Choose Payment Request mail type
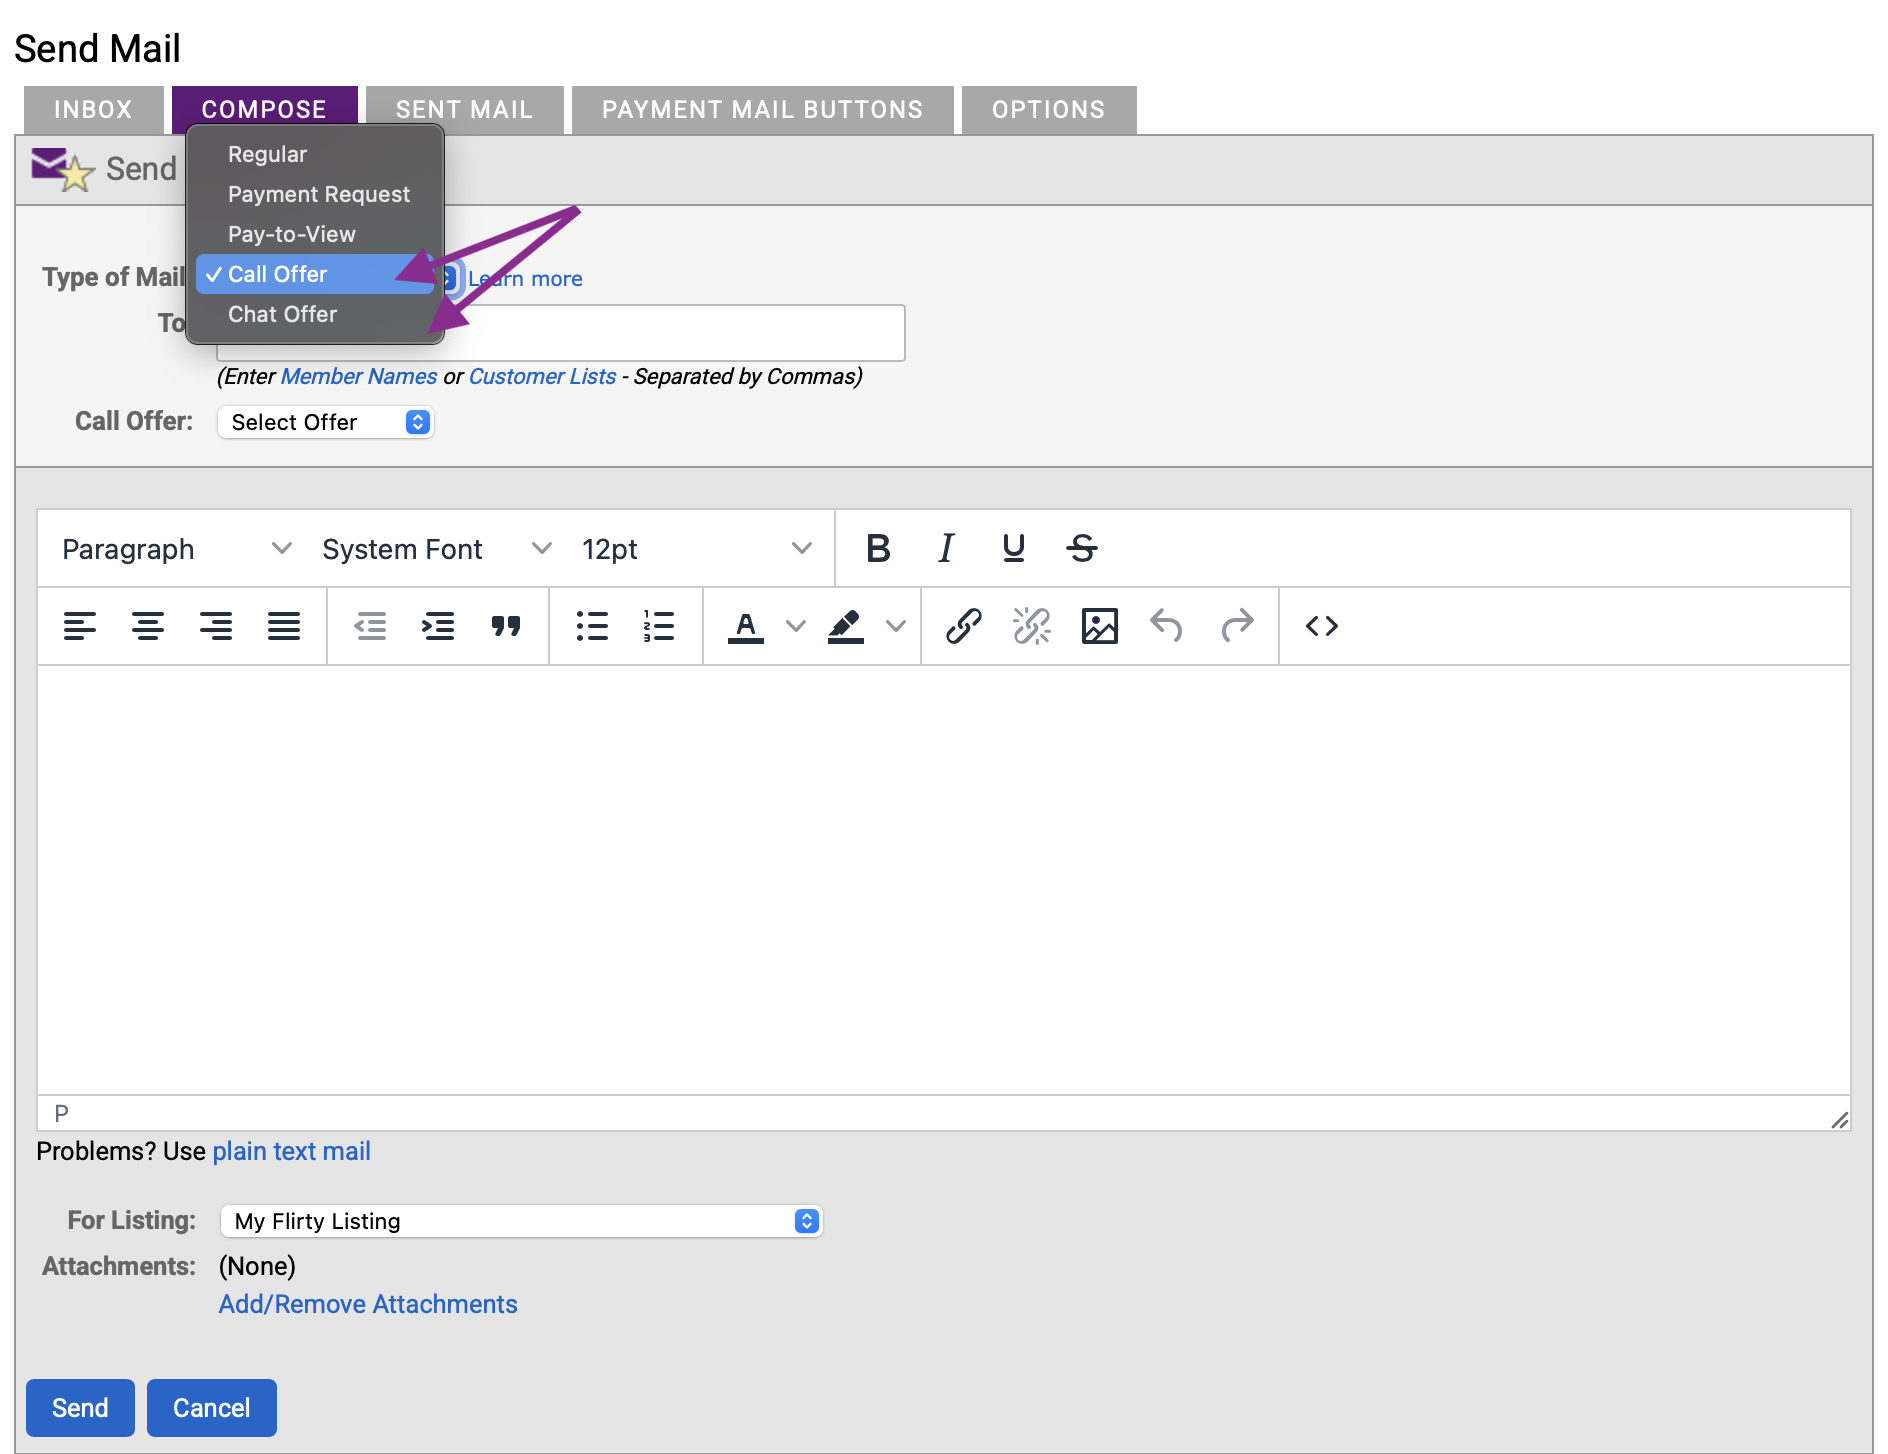This screenshot has height=1454, width=1888. (x=315, y=194)
